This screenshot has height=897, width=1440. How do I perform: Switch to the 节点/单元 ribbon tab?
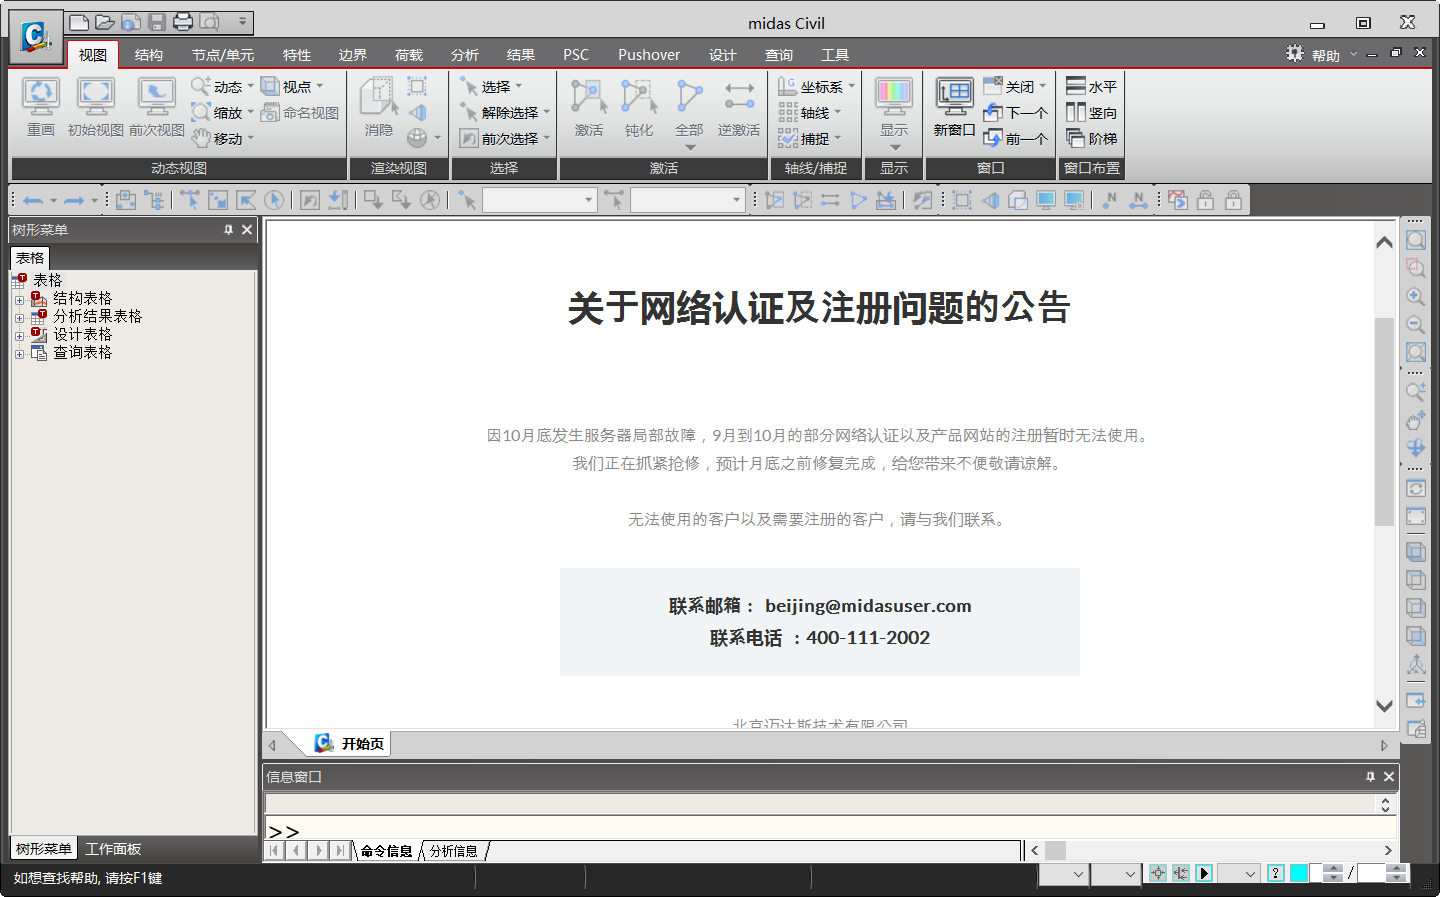223,55
